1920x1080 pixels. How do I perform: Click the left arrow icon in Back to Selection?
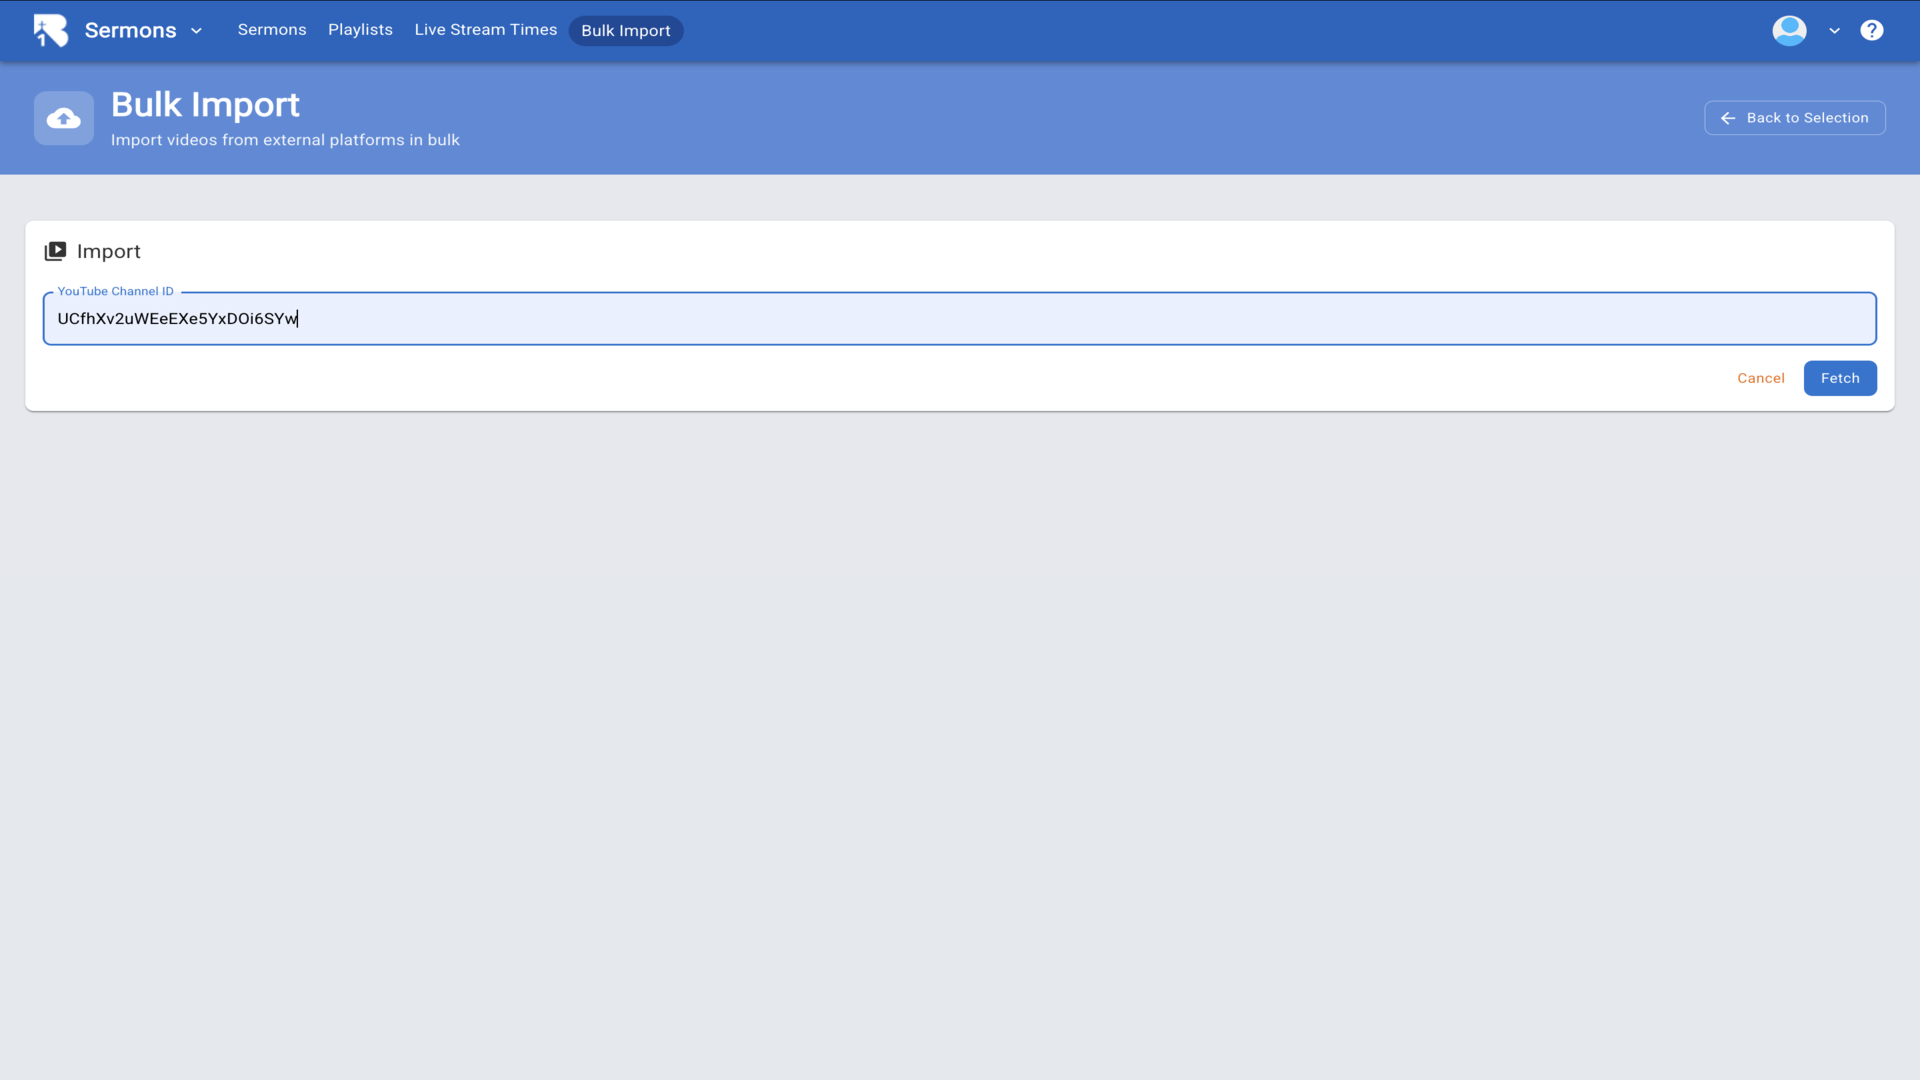(x=1727, y=118)
